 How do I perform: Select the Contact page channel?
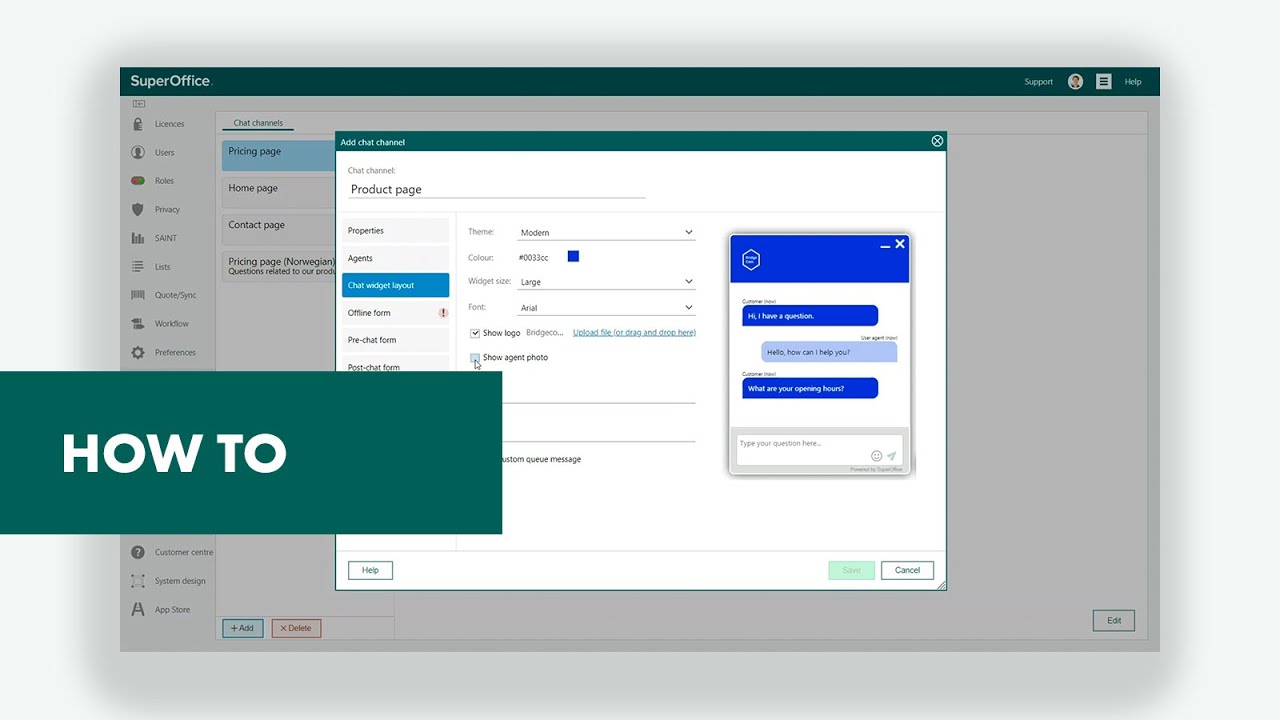(278, 229)
